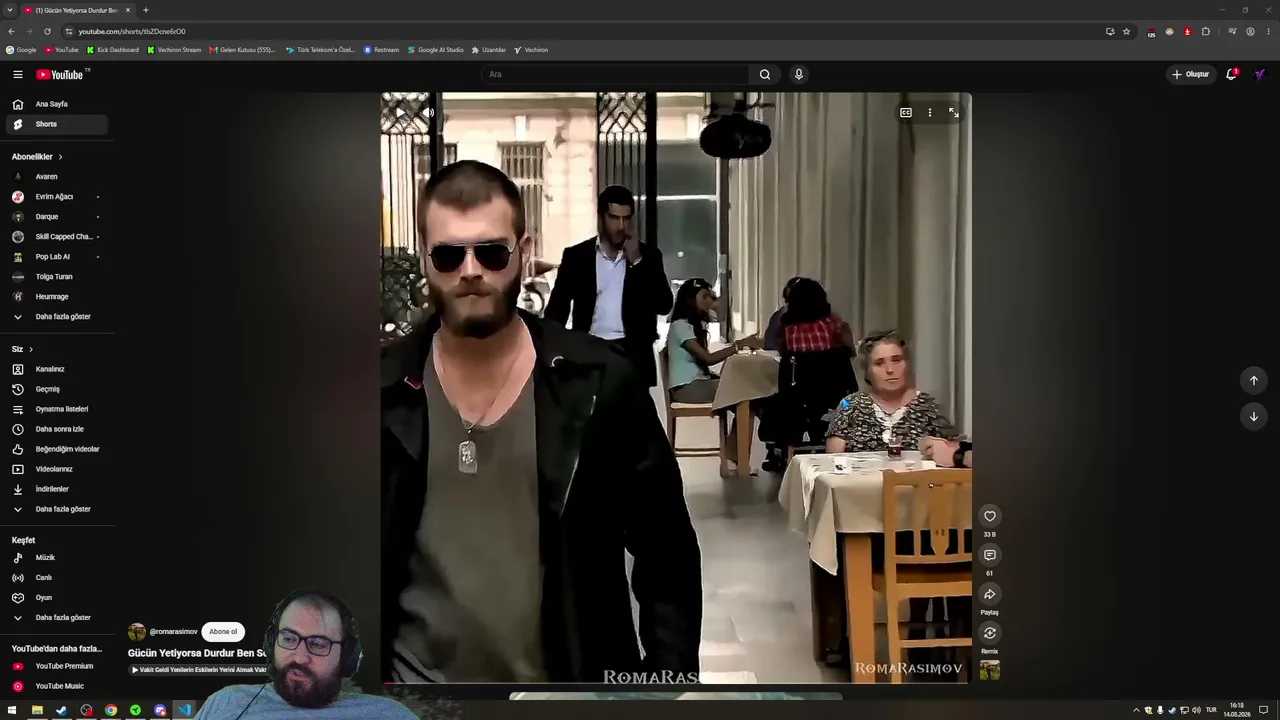This screenshot has height=720, width=1280.
Task: Open the YouTube hamburger guide menu
Action: point(18,74)
